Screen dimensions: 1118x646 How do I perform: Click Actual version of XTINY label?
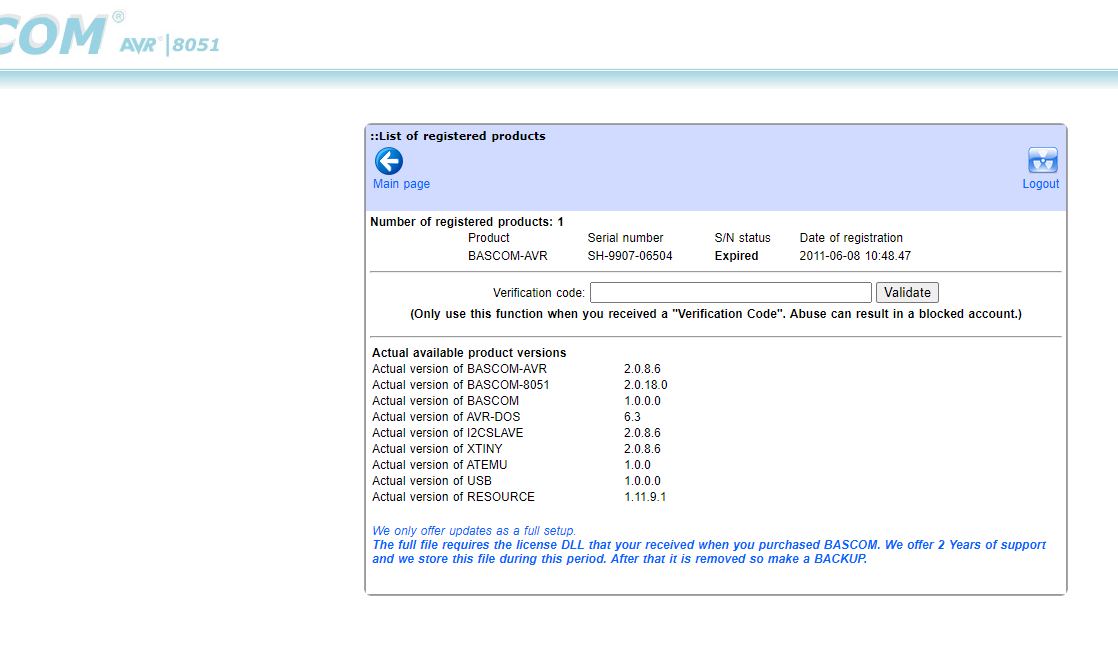pyautogui.click(x=437, y=449)
